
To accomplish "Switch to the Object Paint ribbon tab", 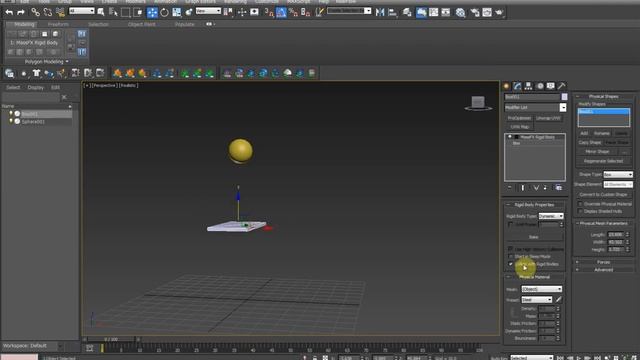I will click(x=141, y=24).
